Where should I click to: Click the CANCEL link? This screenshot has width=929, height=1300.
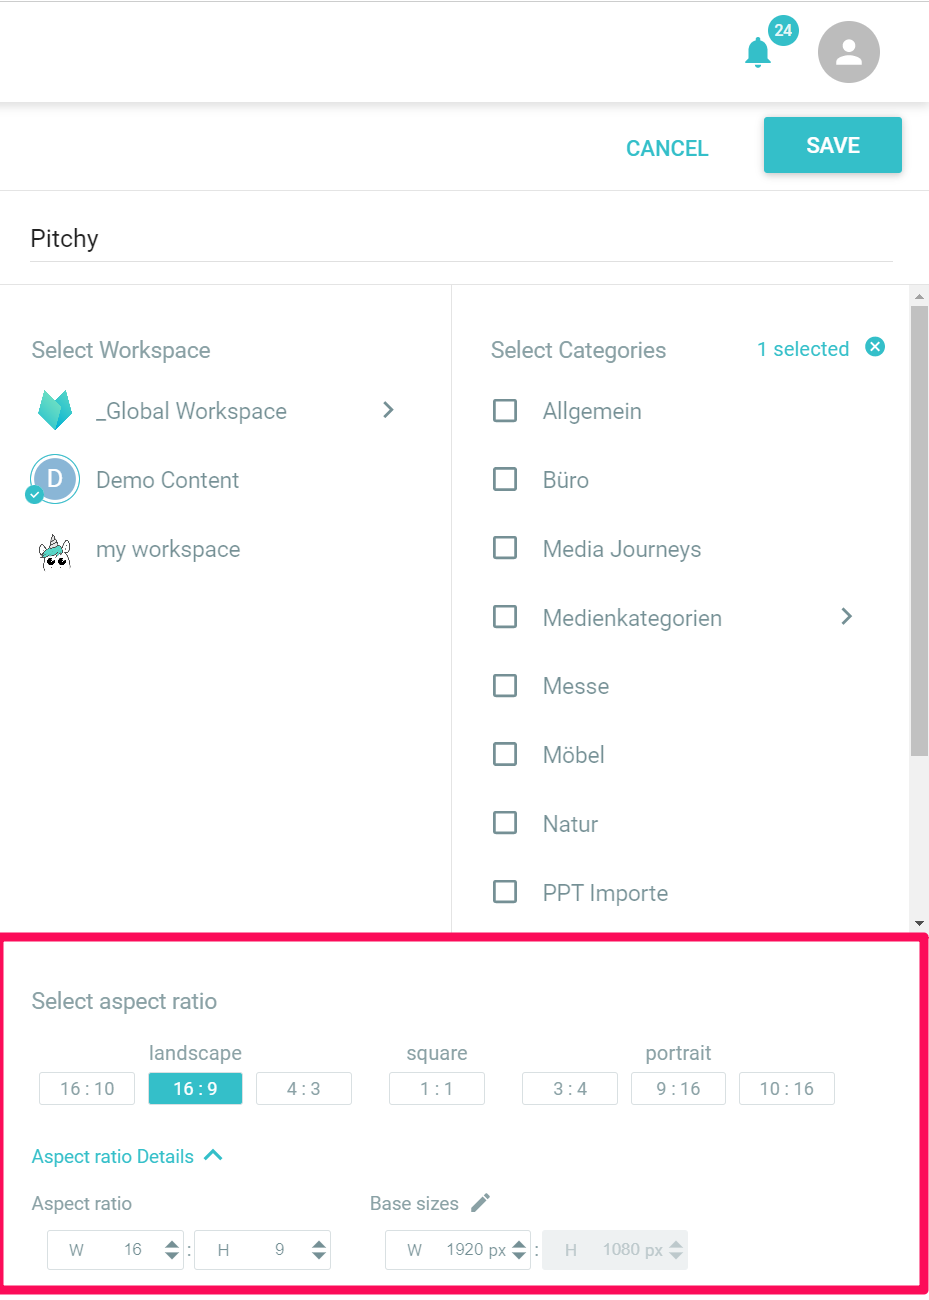point(667,148)
